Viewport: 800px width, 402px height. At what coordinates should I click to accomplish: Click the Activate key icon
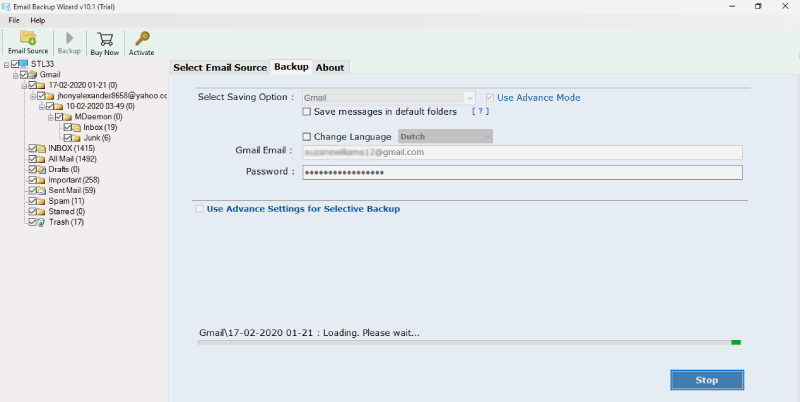(141, 39)
